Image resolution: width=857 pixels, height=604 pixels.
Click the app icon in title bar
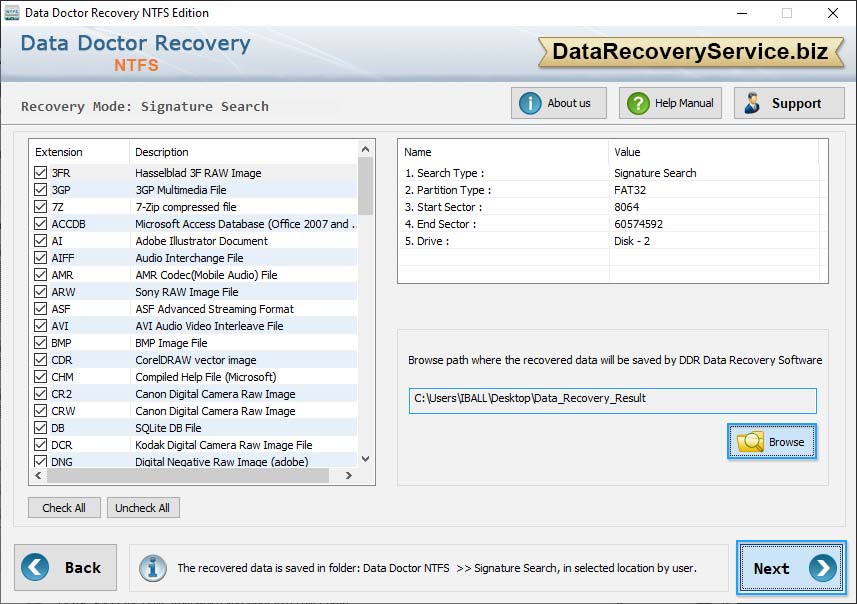[11, 13]
